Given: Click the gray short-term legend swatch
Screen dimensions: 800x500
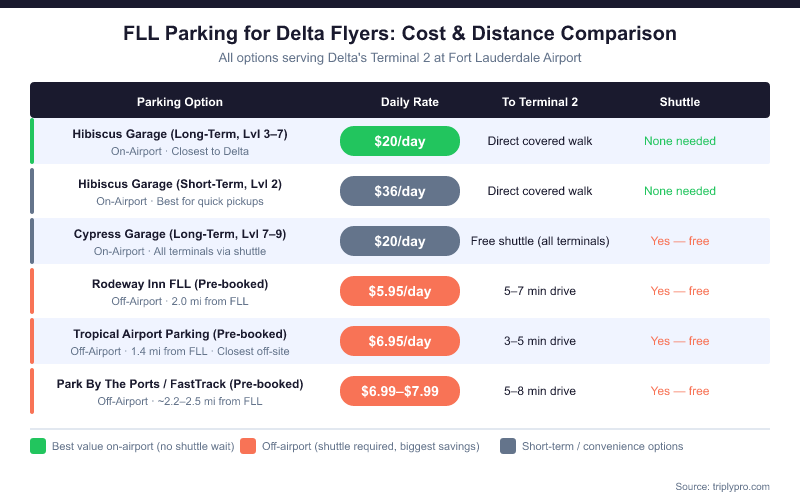Looking at the screenshot, I should (507, 446).
